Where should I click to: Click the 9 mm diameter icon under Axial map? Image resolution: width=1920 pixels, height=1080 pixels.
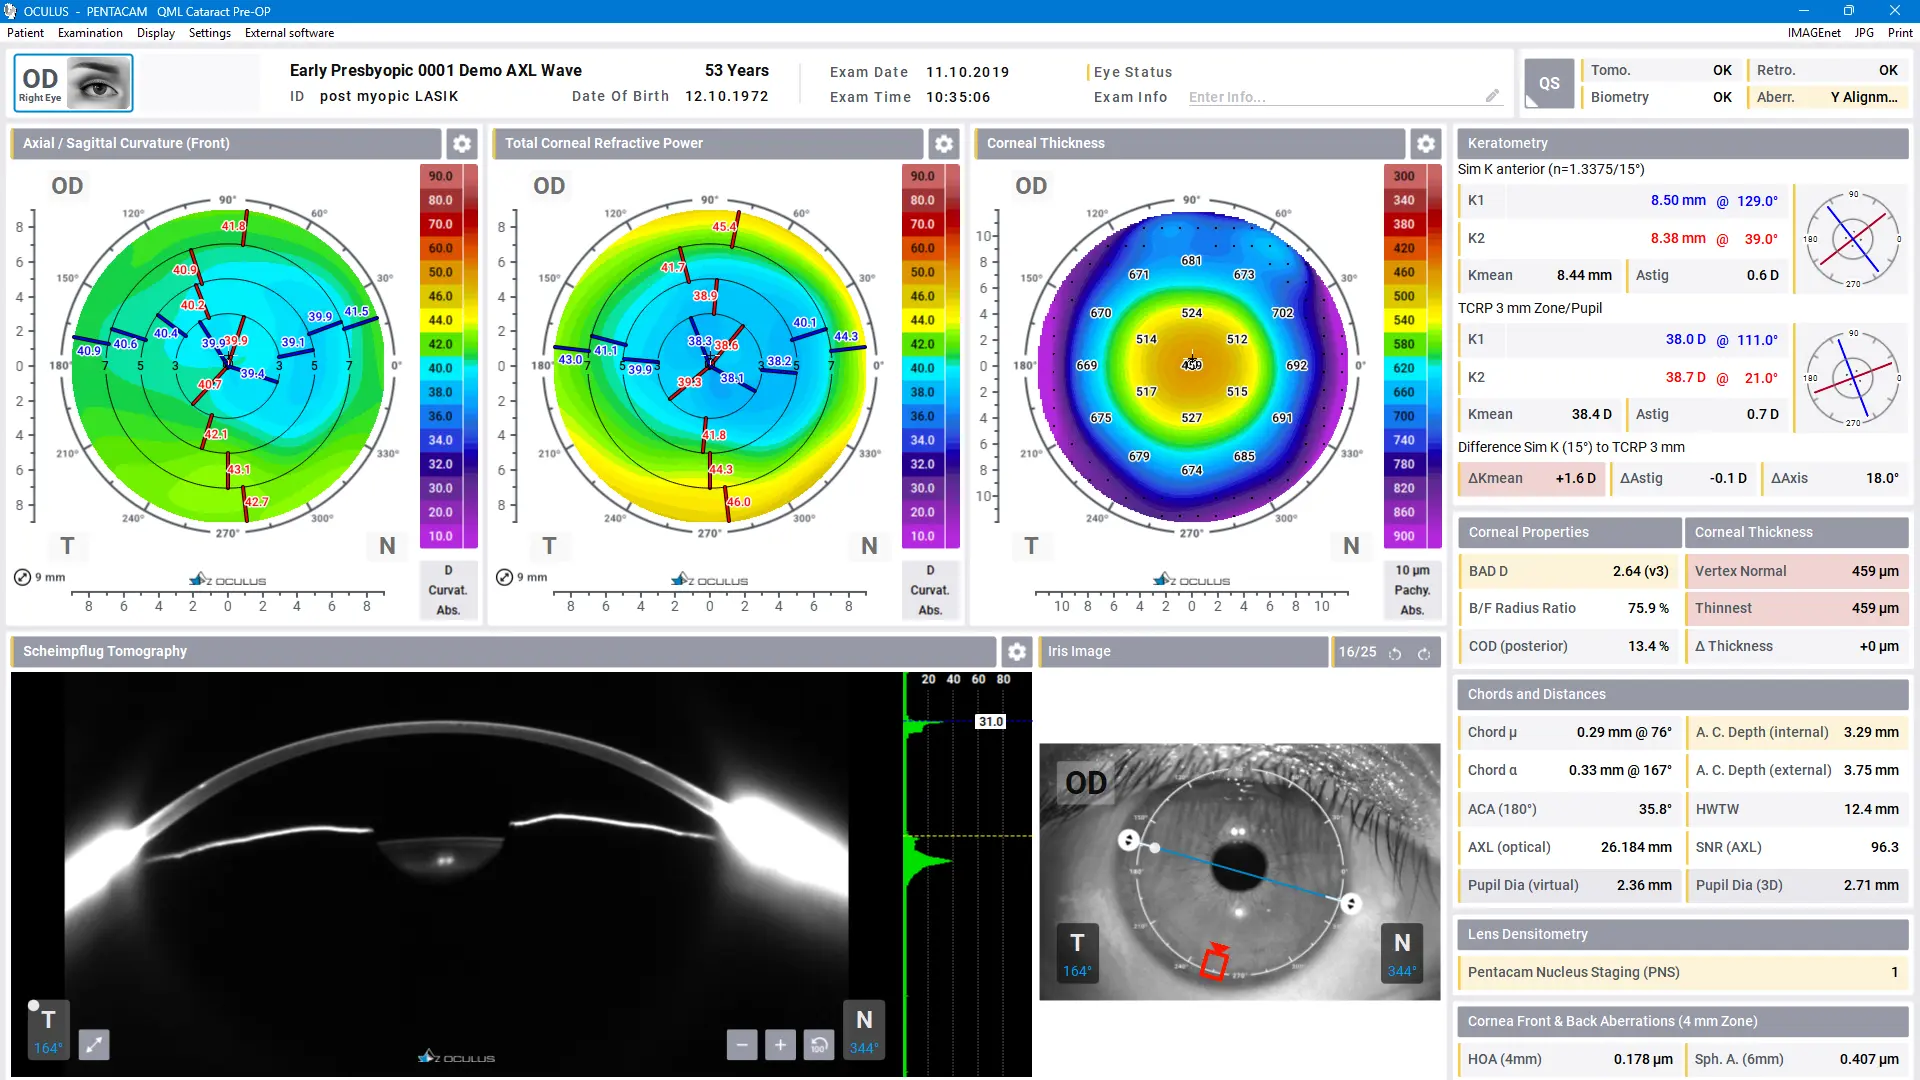22,577
